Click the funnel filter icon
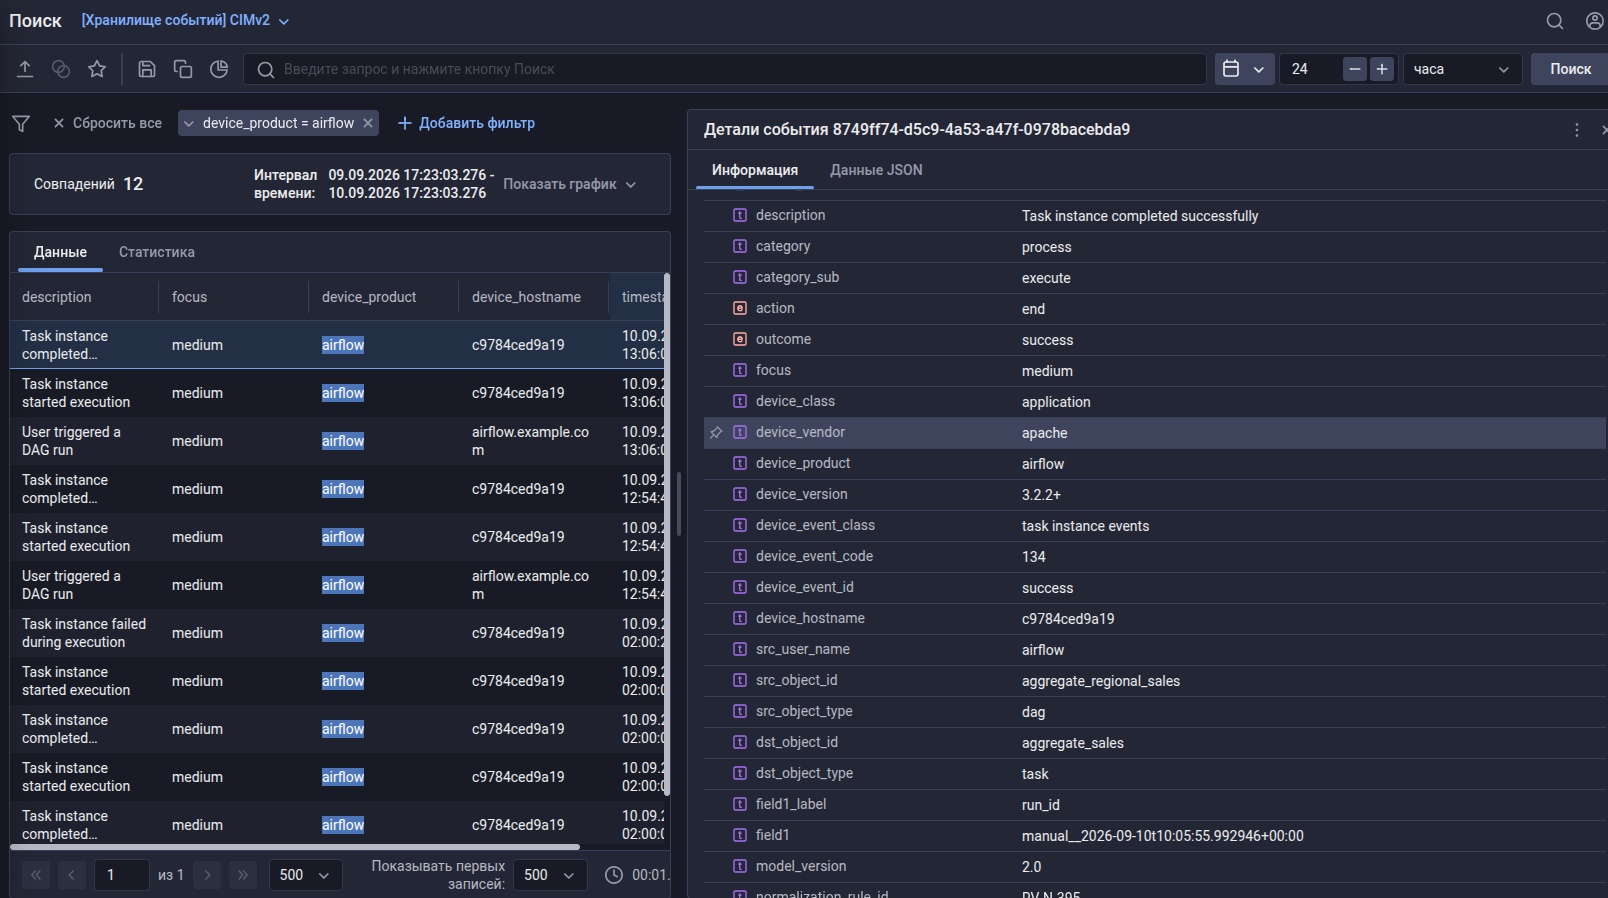This screenshot has height=898, width=1608. click(x=21, y=123)
